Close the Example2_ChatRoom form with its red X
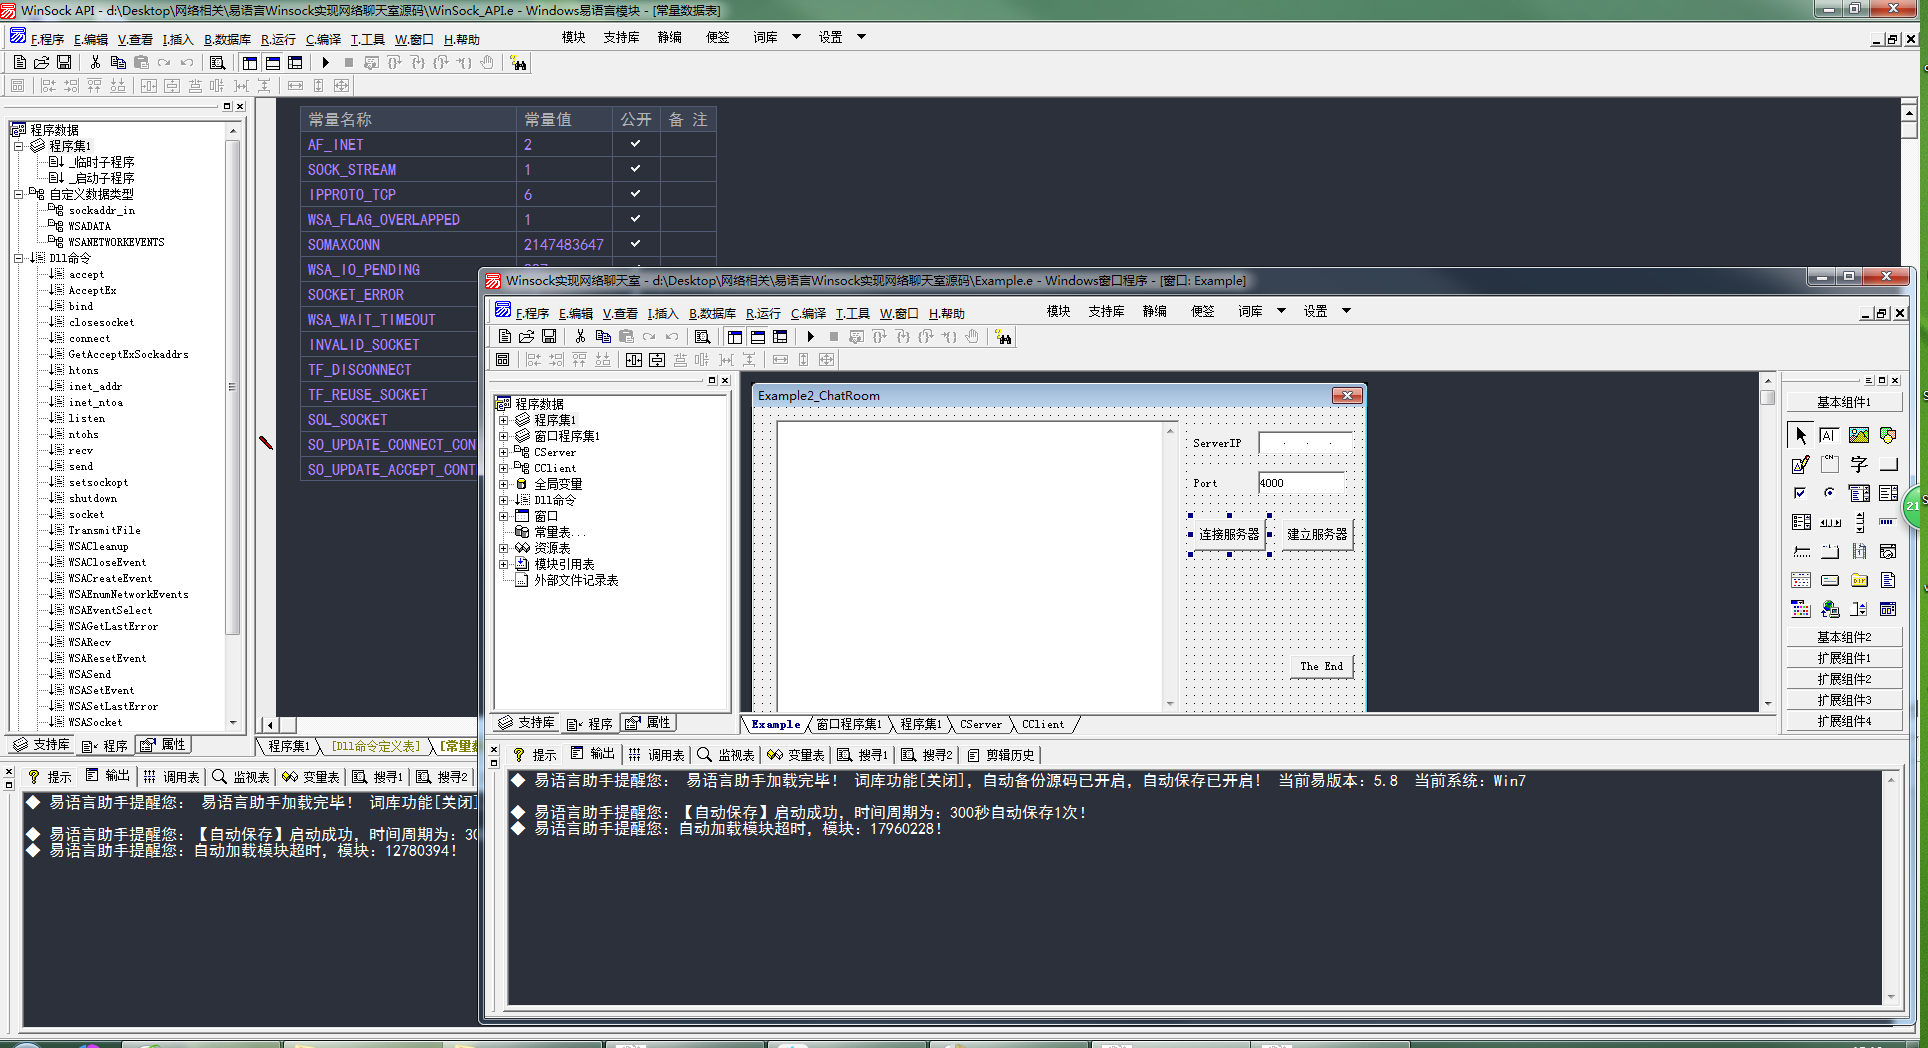 coord(1347,396)
